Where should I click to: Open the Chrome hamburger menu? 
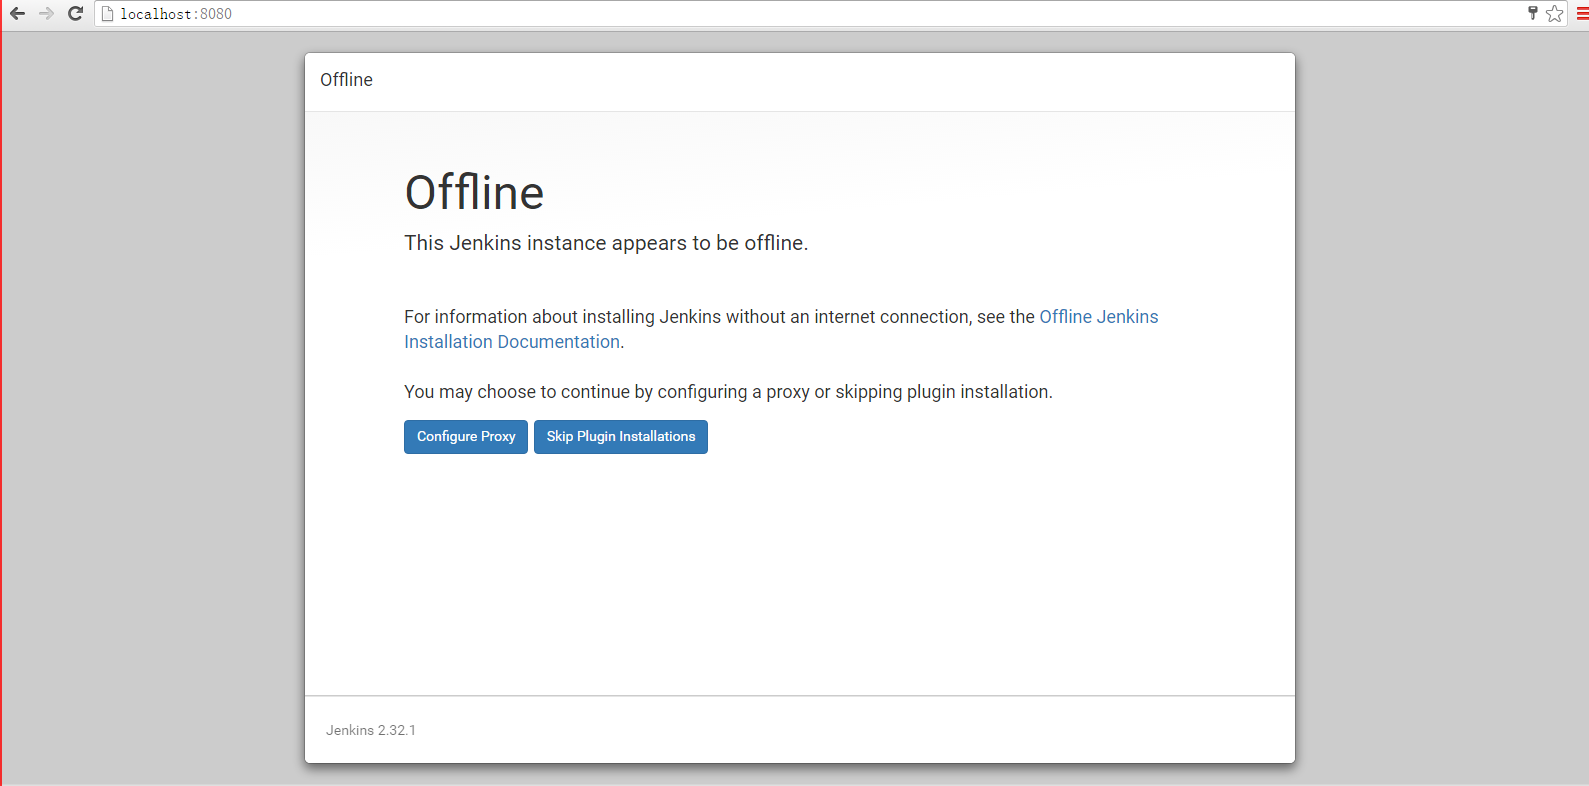(x=1582, y=14)
